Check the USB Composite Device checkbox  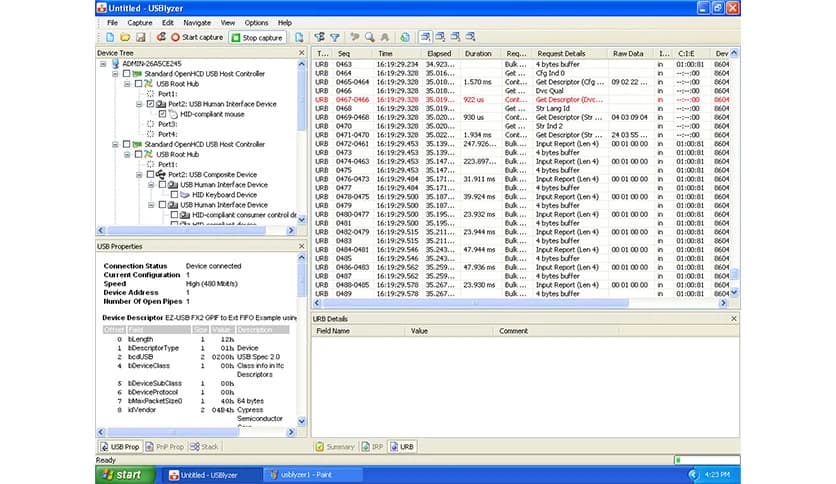[x=149, y=174]
